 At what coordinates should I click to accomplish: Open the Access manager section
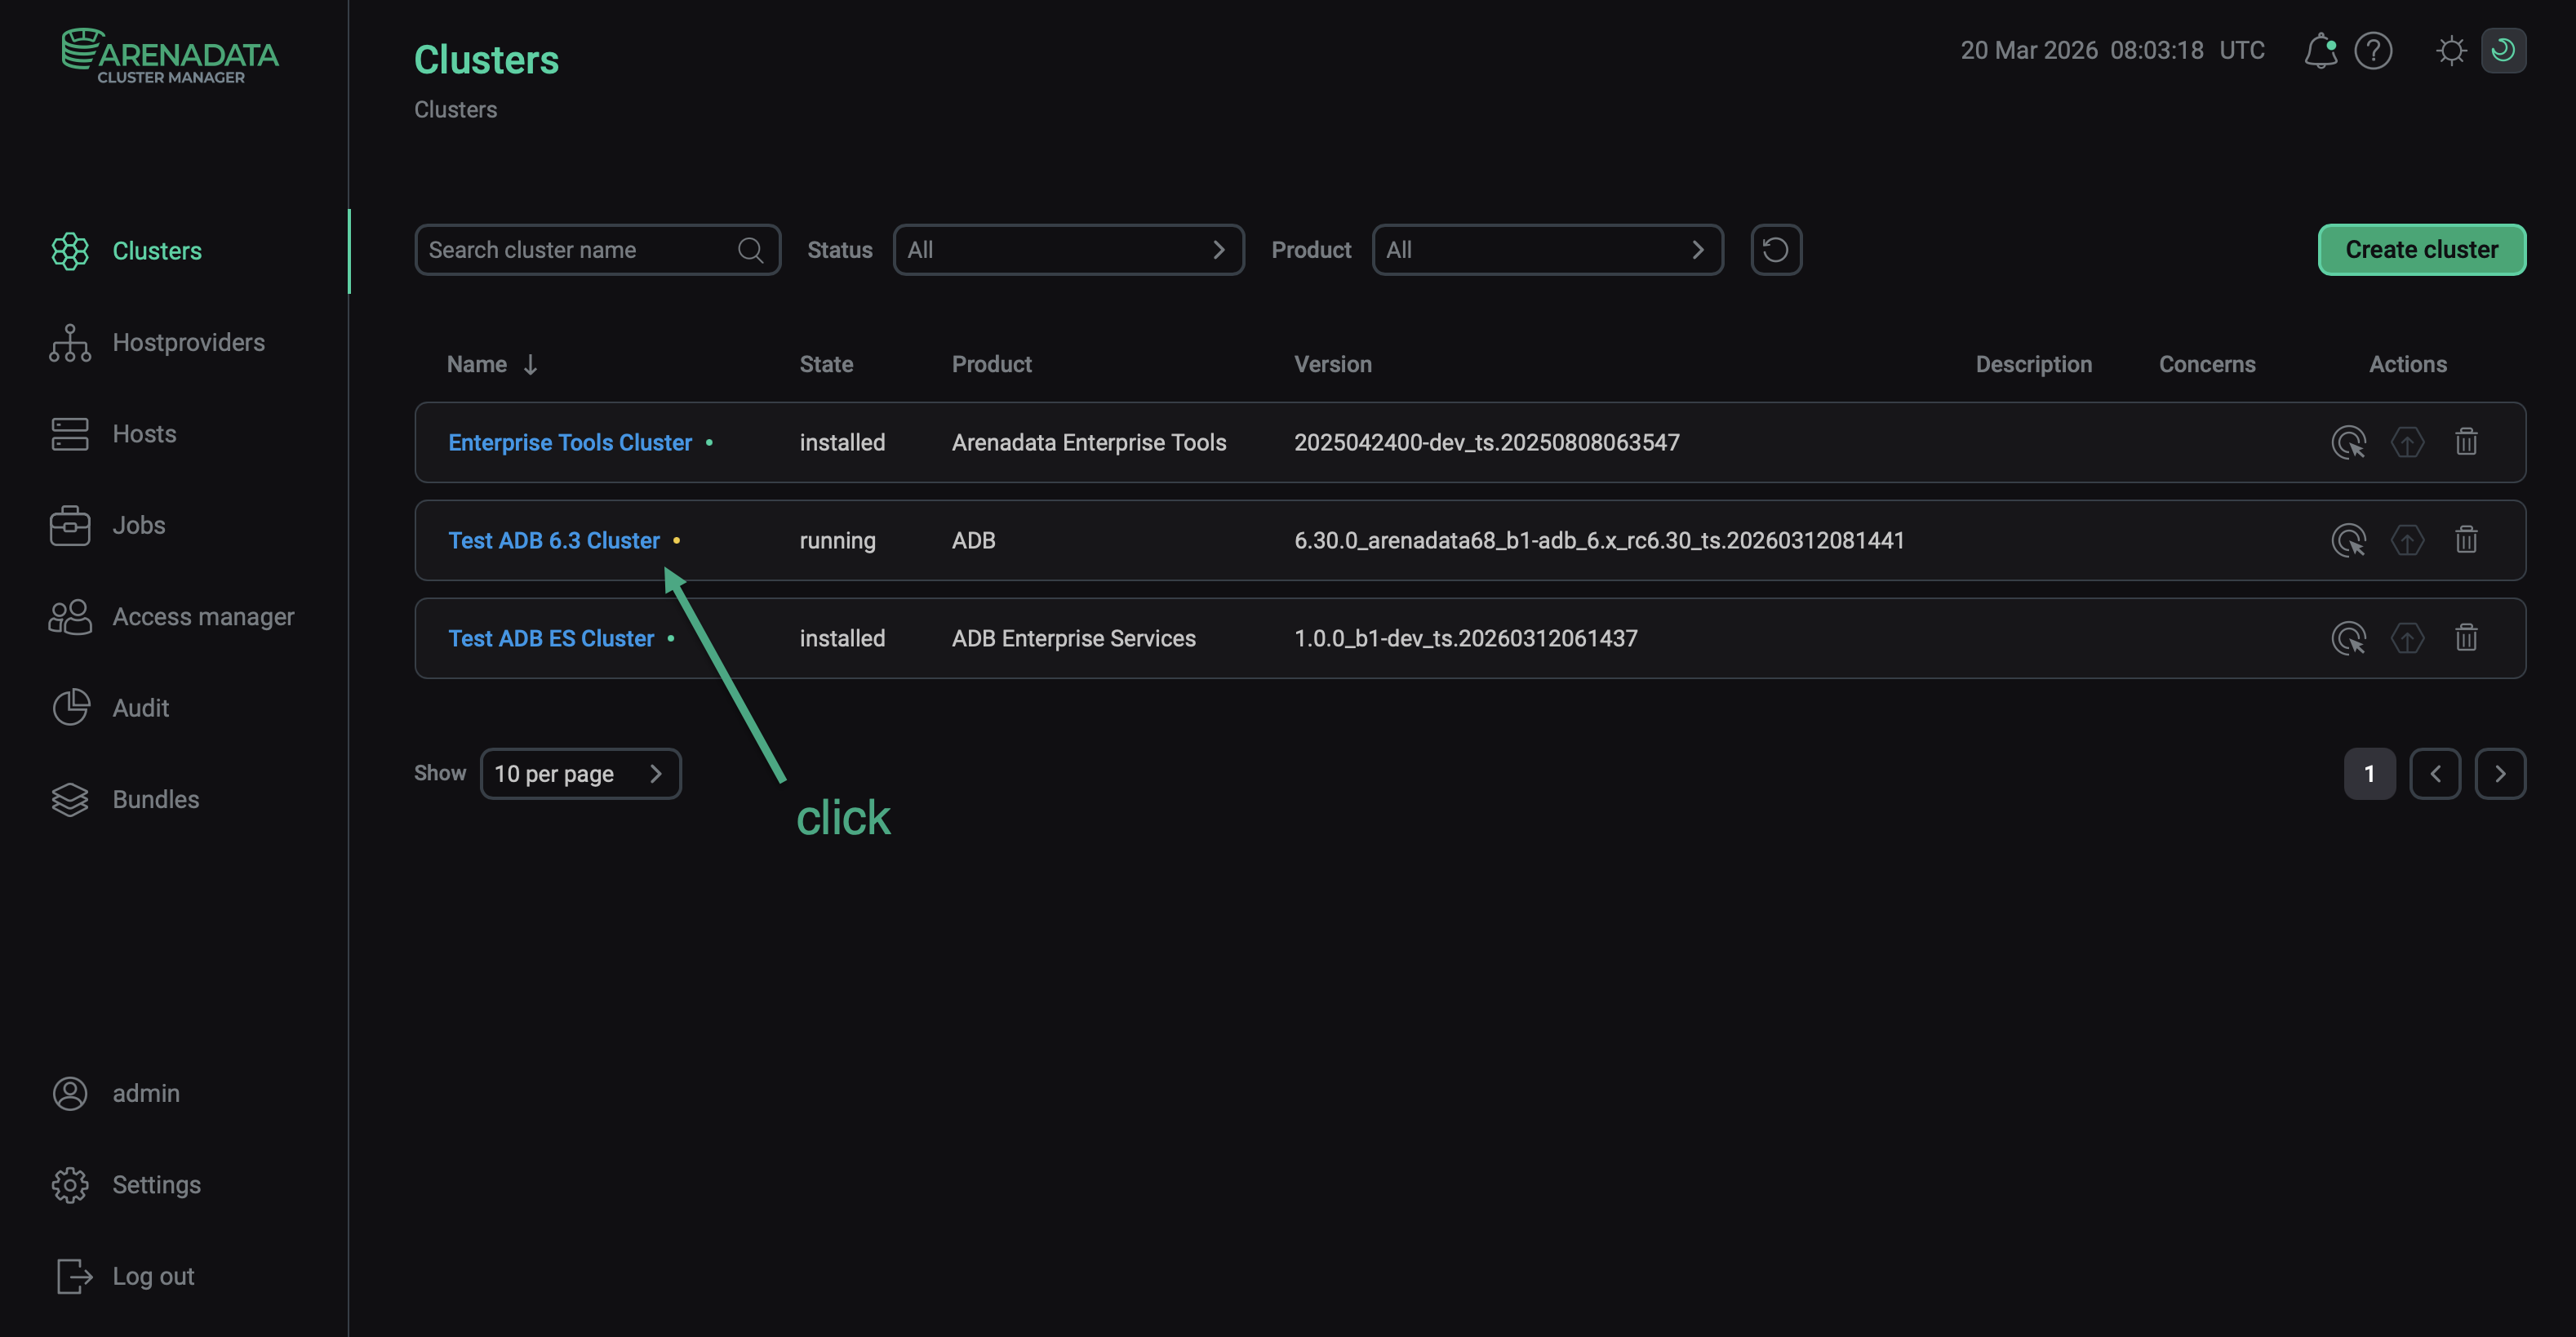[203, 616]
